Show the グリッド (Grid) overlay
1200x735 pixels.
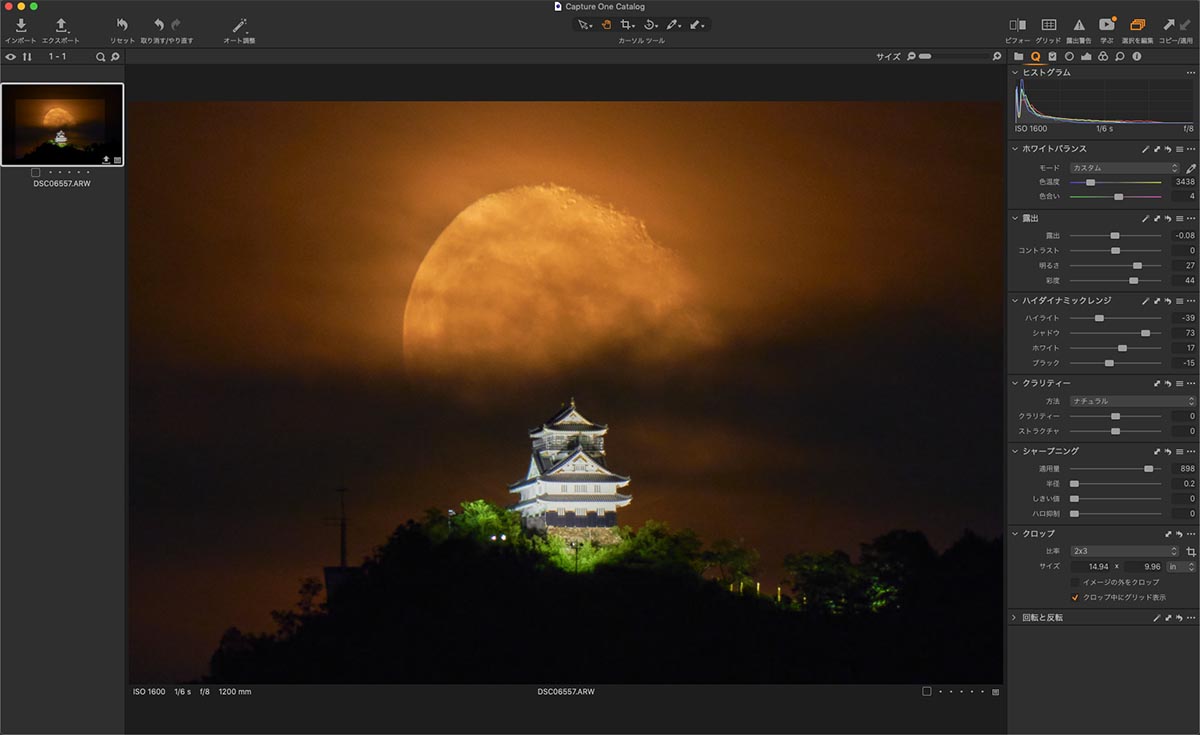point(1048,25)
